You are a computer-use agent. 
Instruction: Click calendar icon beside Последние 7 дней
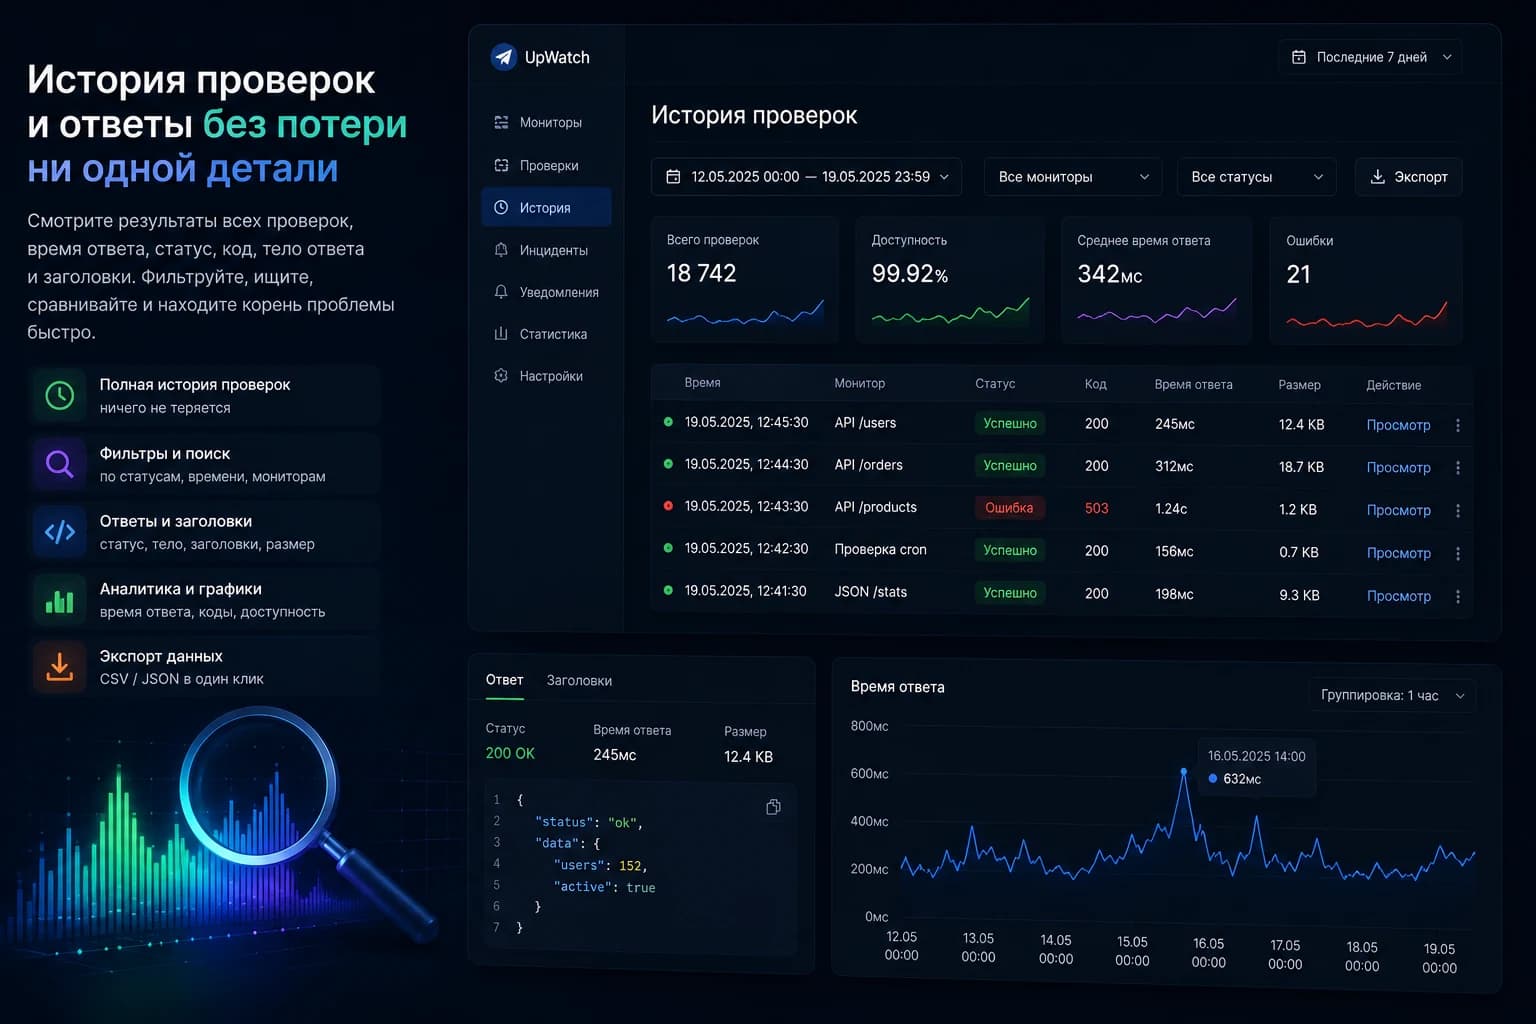1299,57
